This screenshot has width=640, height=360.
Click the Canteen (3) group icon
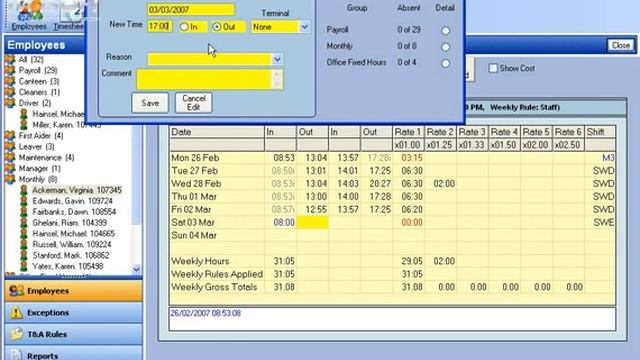point(10,81)
